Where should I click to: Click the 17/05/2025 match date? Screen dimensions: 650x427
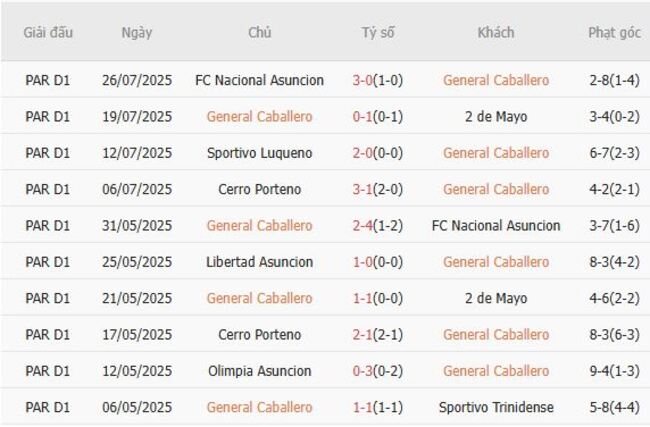(137, 335)
